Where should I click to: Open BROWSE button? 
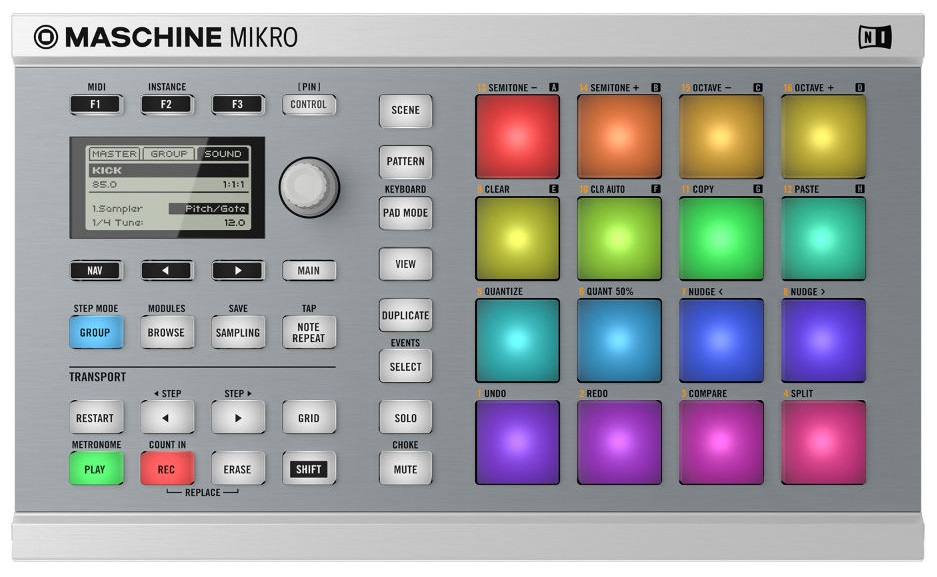click(167, 333)
